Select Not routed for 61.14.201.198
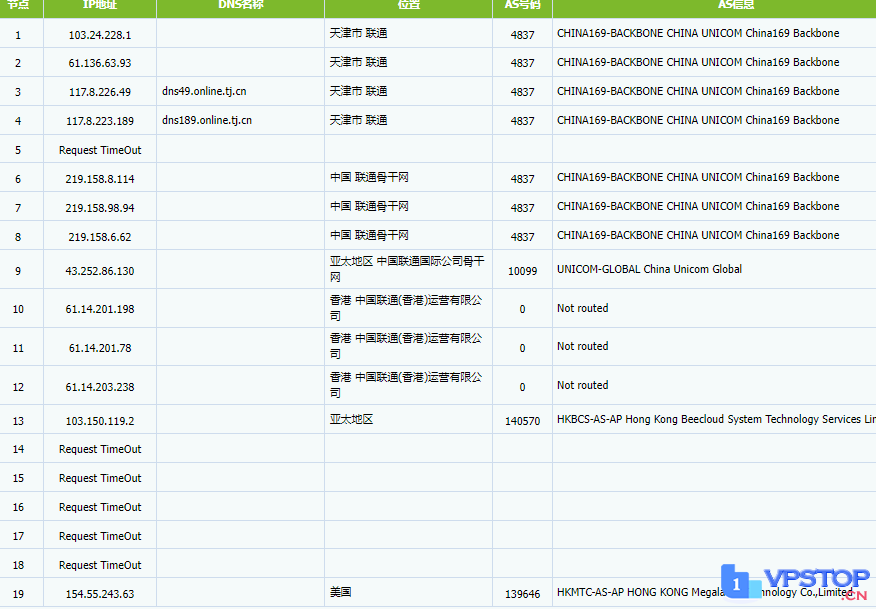The height and width of the screenshot is (609, 876). pyautogui.click(x=583, y=308)
